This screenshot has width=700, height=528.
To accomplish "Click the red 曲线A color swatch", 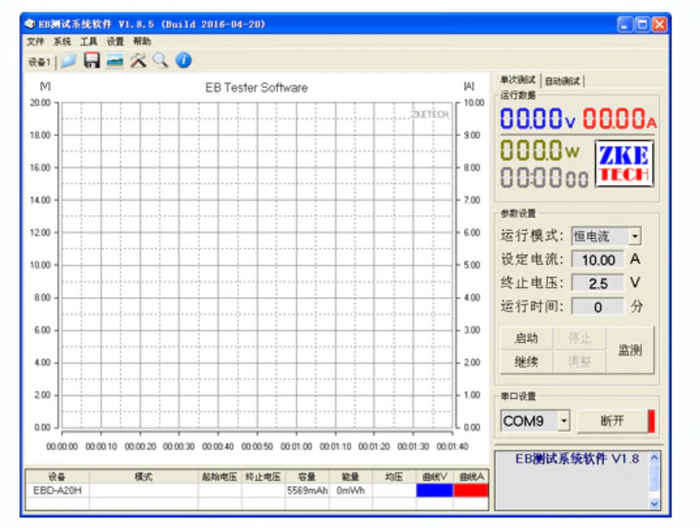I will pyautogui.click(x=471, y=491).
